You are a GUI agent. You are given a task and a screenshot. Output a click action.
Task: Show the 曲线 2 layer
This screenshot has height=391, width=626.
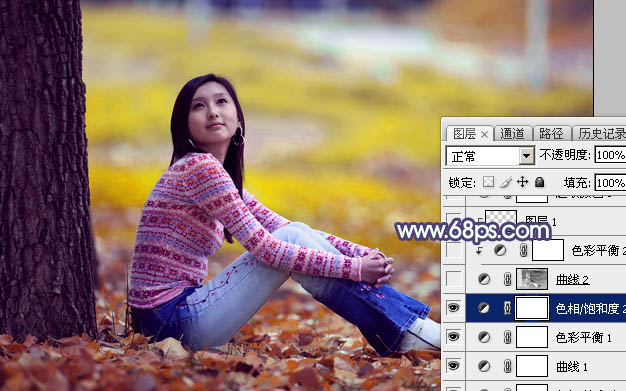[454, 279]
